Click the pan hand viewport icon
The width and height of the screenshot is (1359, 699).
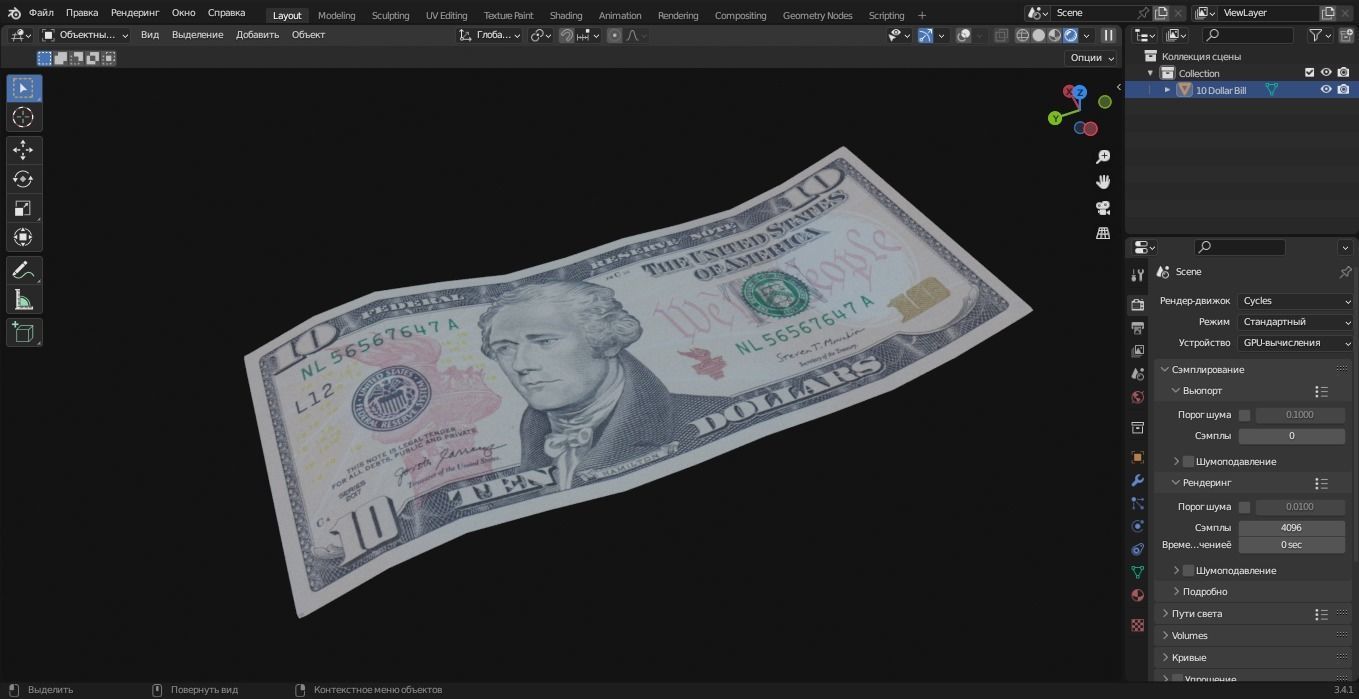pos(1103,182)
